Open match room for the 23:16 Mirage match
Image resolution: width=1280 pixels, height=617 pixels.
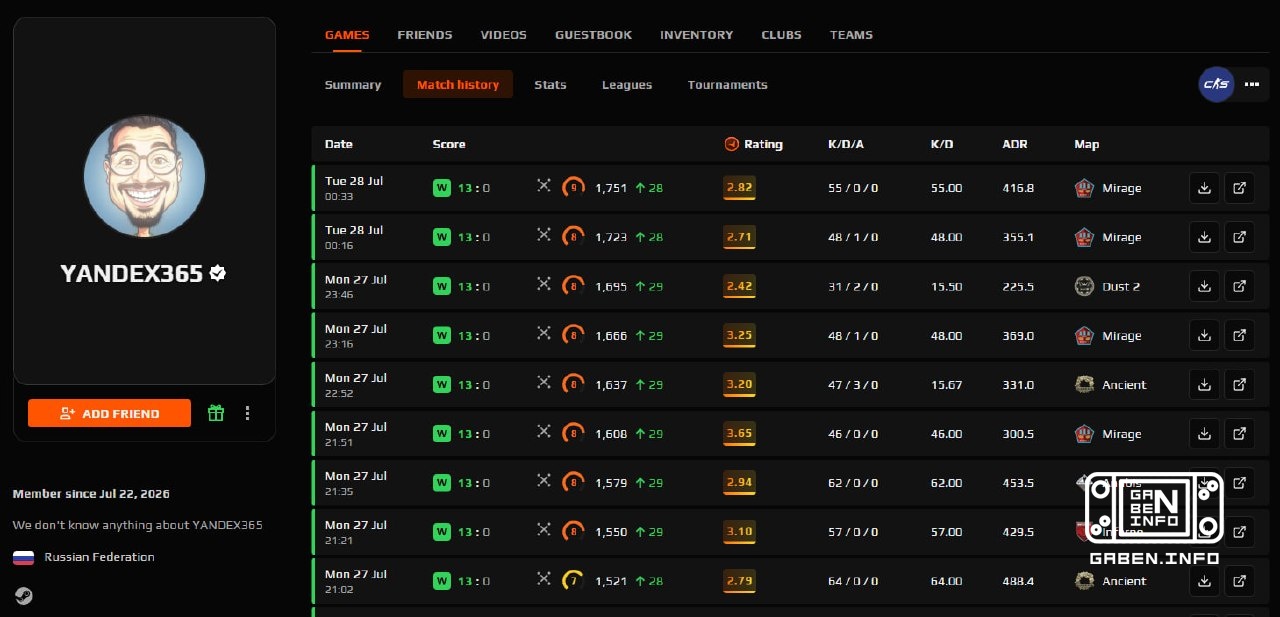click(1239, 335)
